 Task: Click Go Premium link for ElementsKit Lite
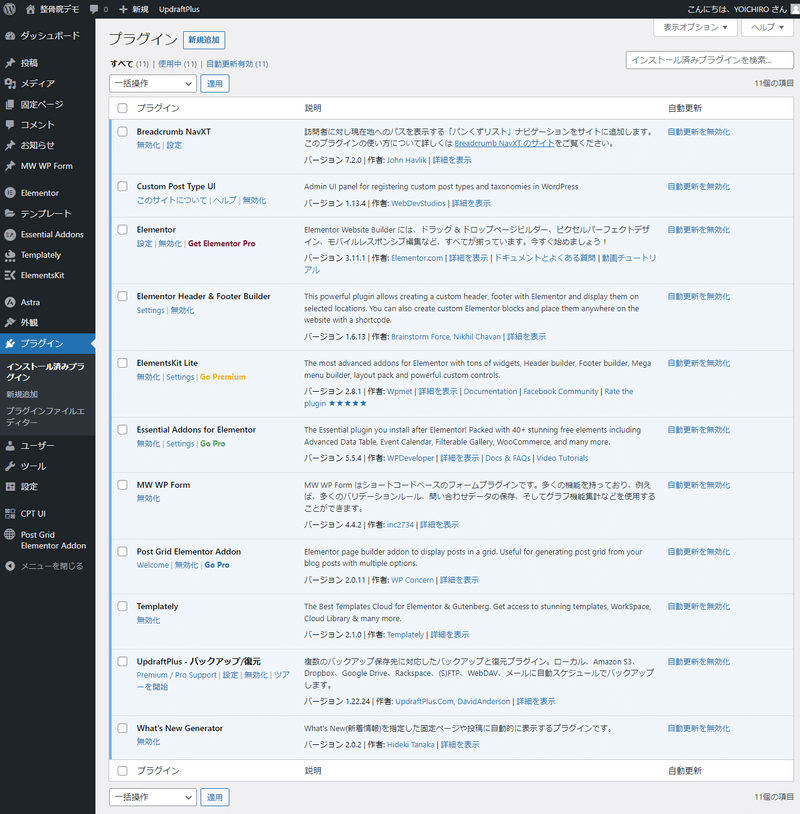(223, 377)
